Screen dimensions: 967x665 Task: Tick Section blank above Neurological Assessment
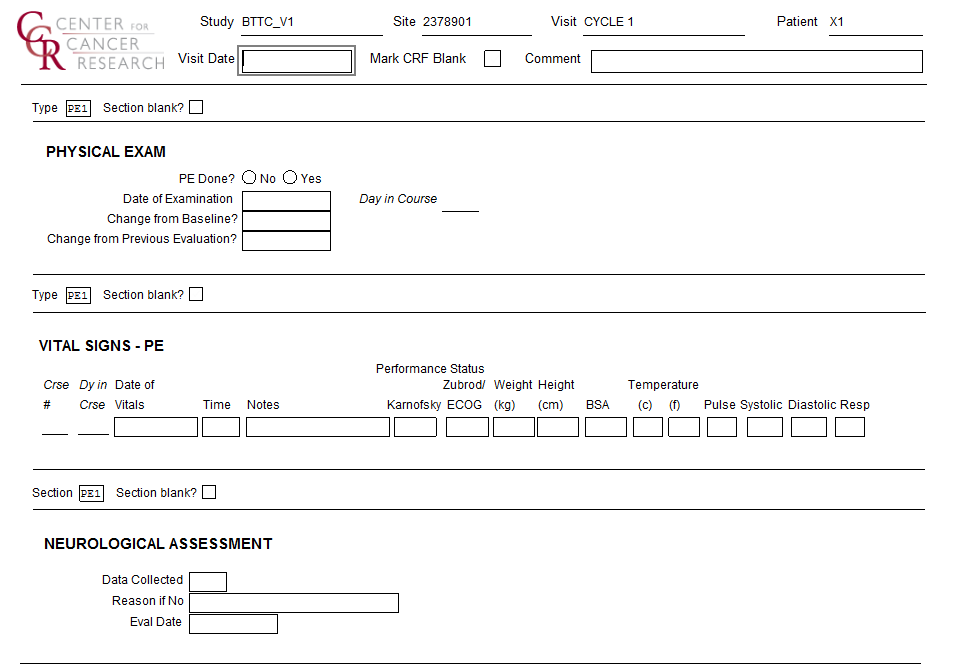coord(209,492)
